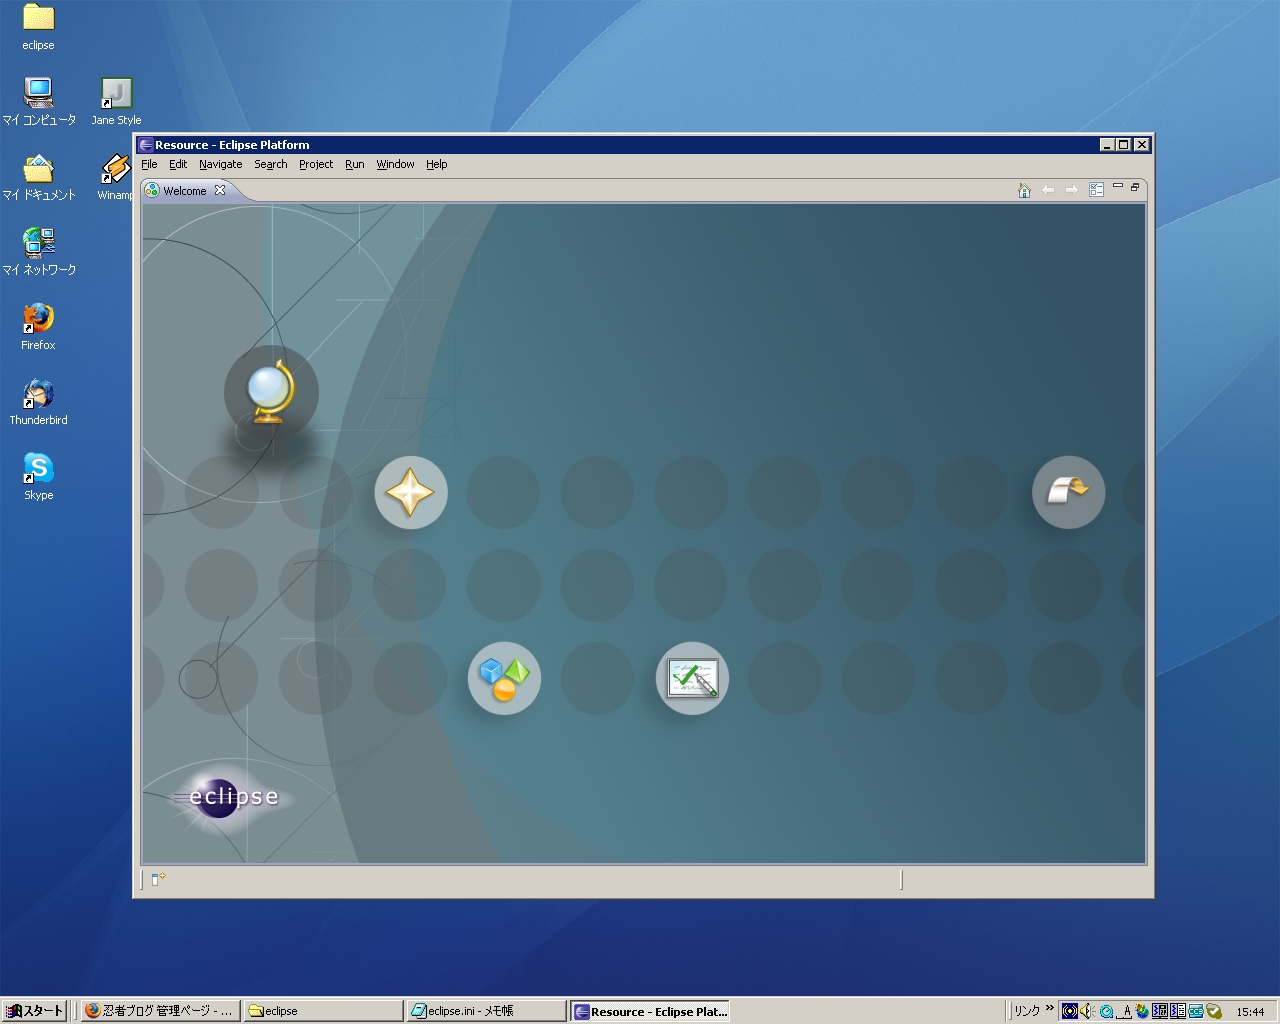This screenshot has height=1024, width=1280.
Task: Select the Winamp desktop shortcut
Action: pos(116,177)
